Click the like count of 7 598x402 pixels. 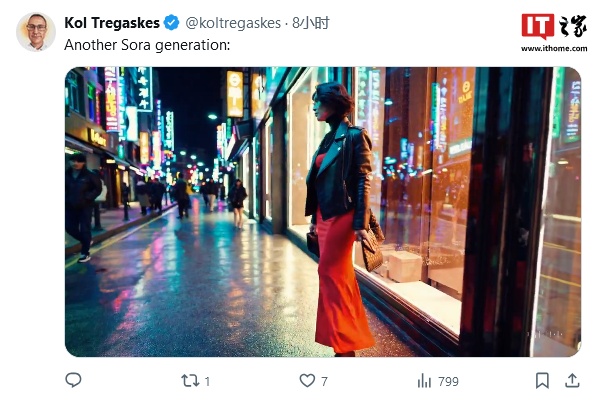click(324, 381)
